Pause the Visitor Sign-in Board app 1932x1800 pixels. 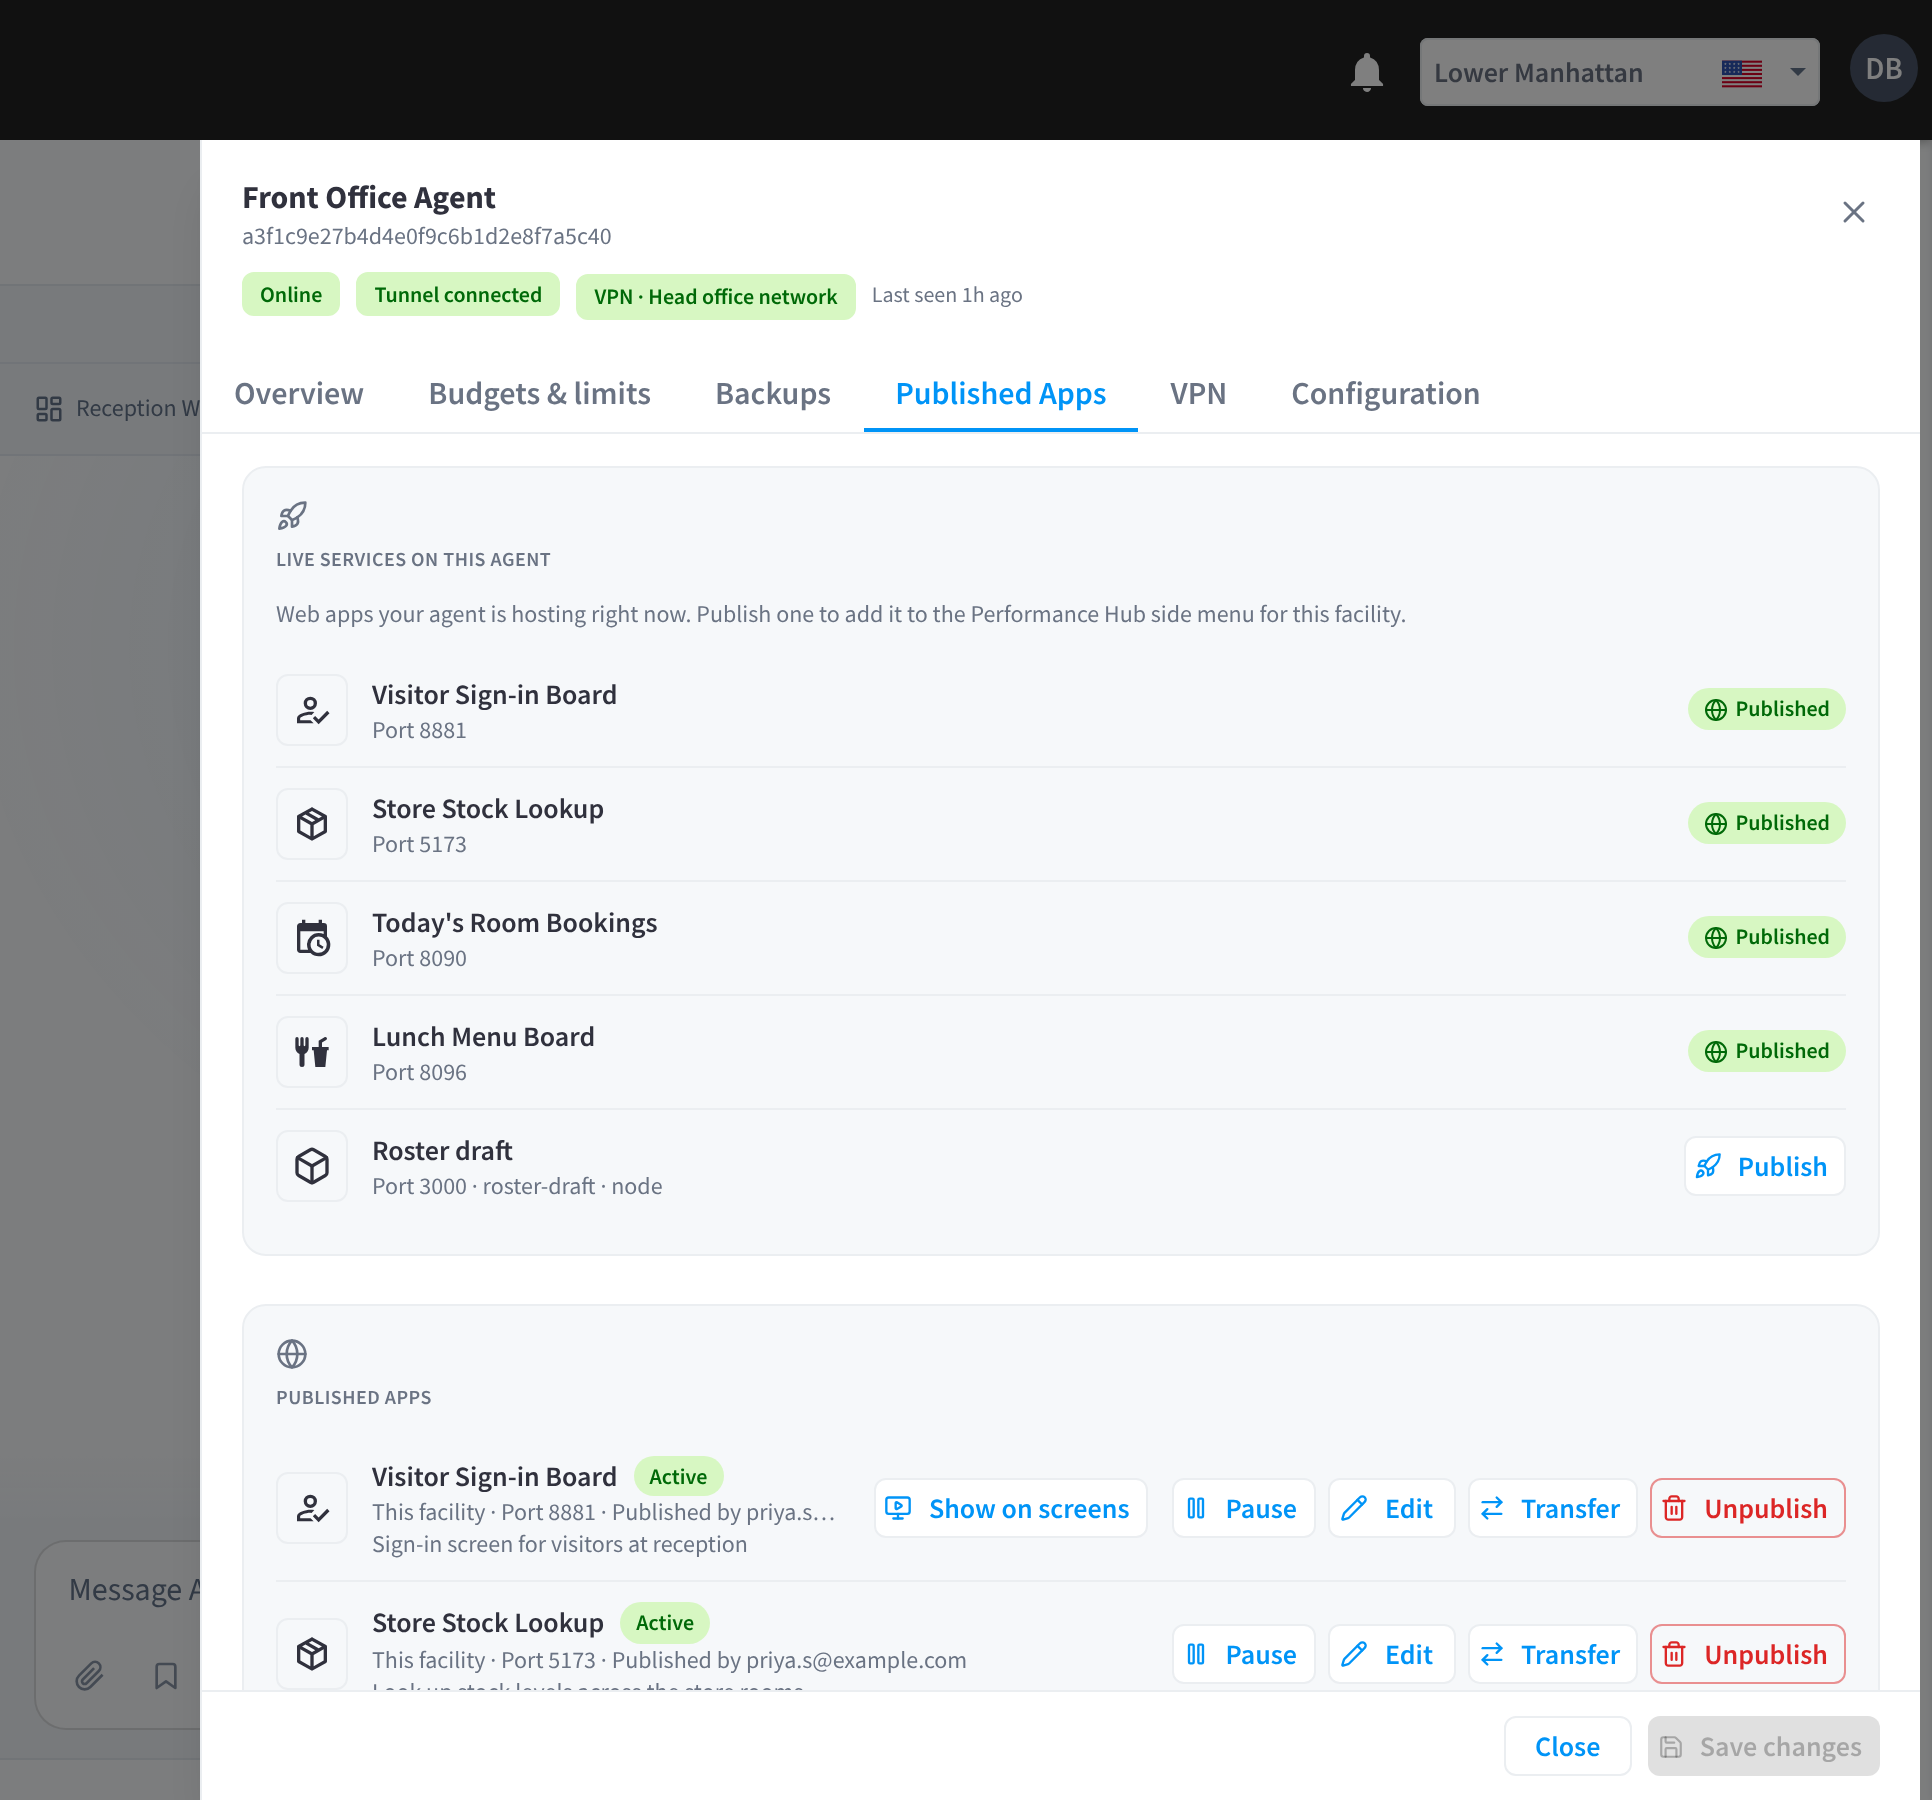[1243, 1508]
